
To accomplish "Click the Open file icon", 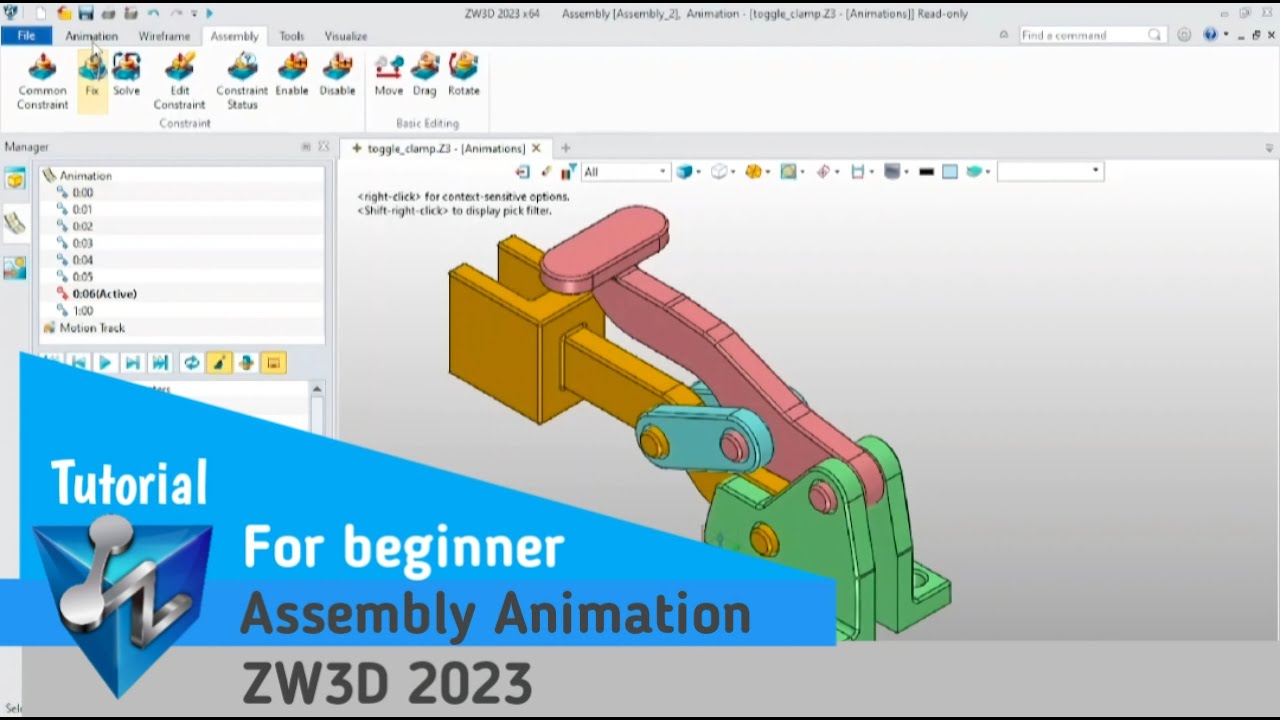I will tap(64, 13).
